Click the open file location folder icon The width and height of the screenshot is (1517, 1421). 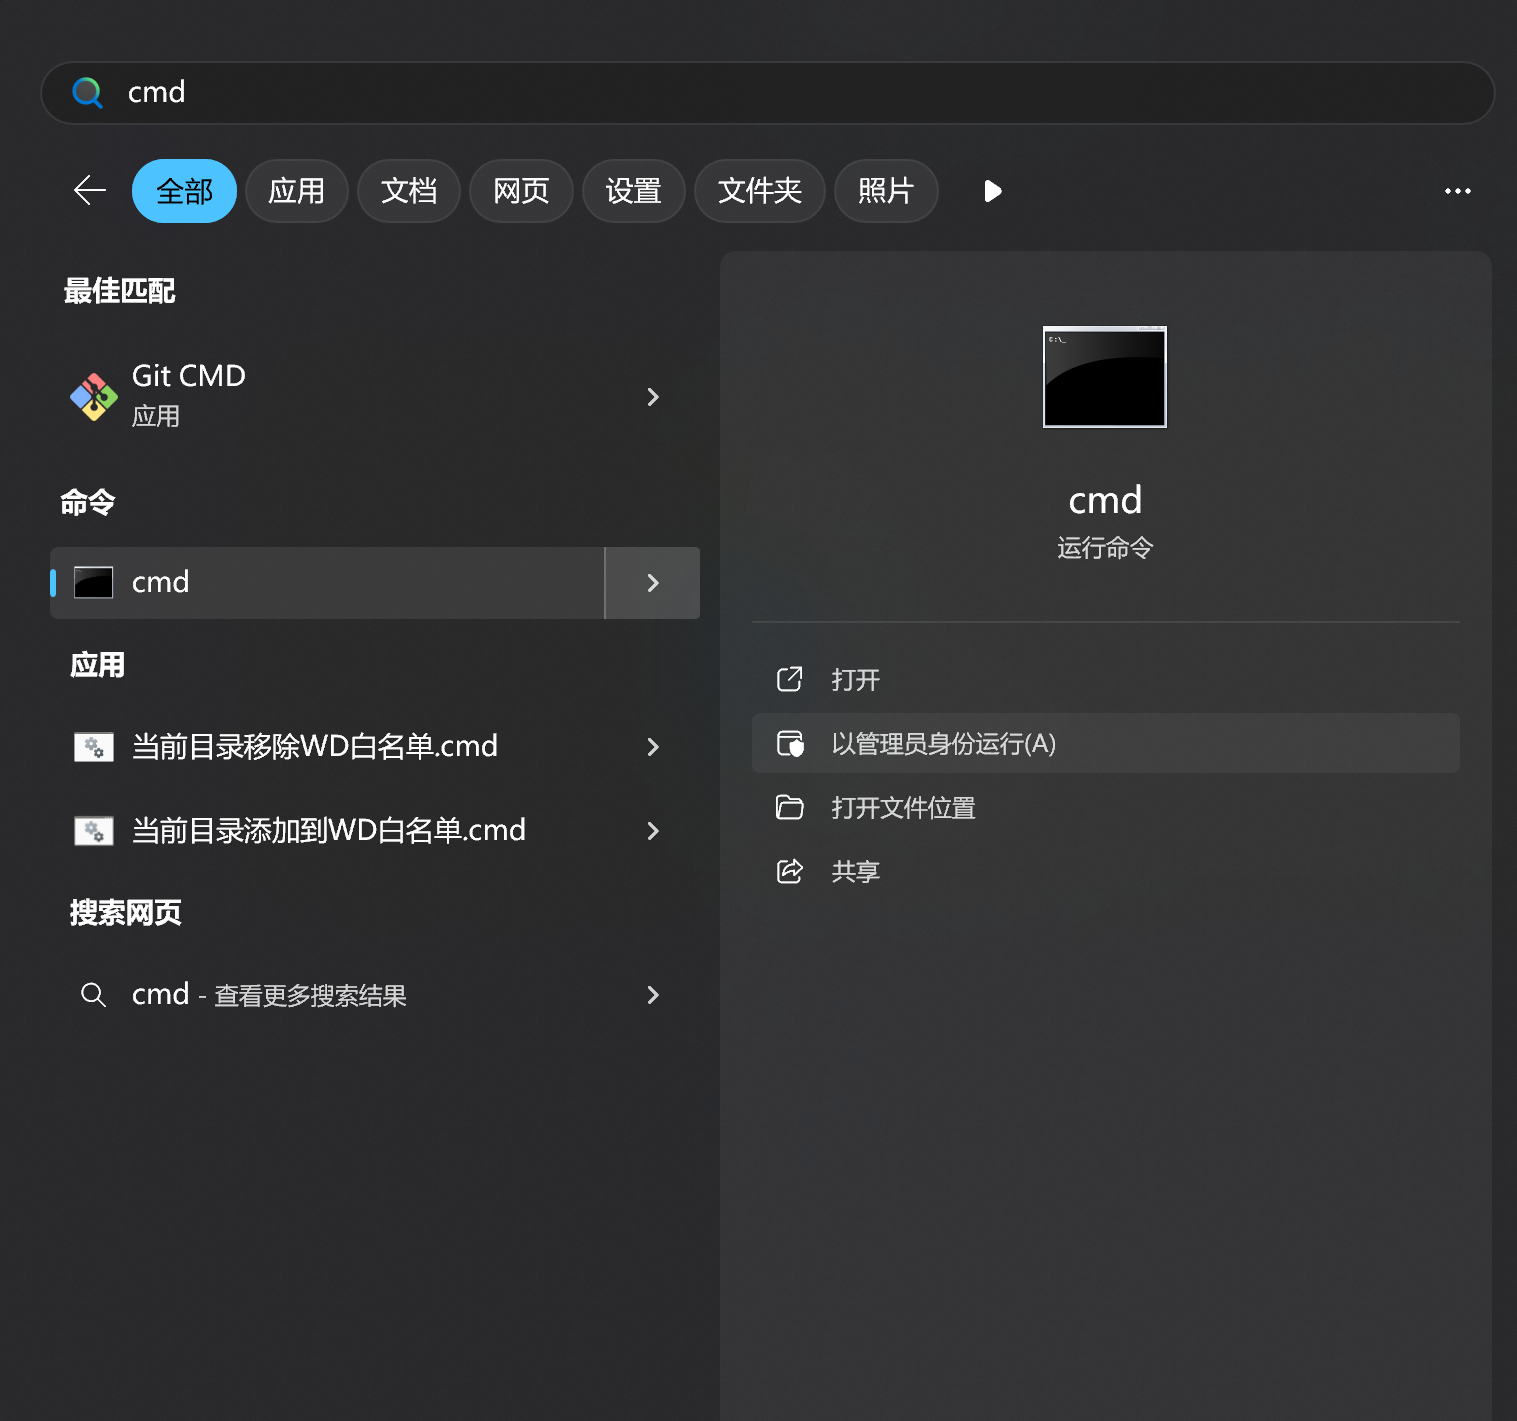click(x=790, y=807)
